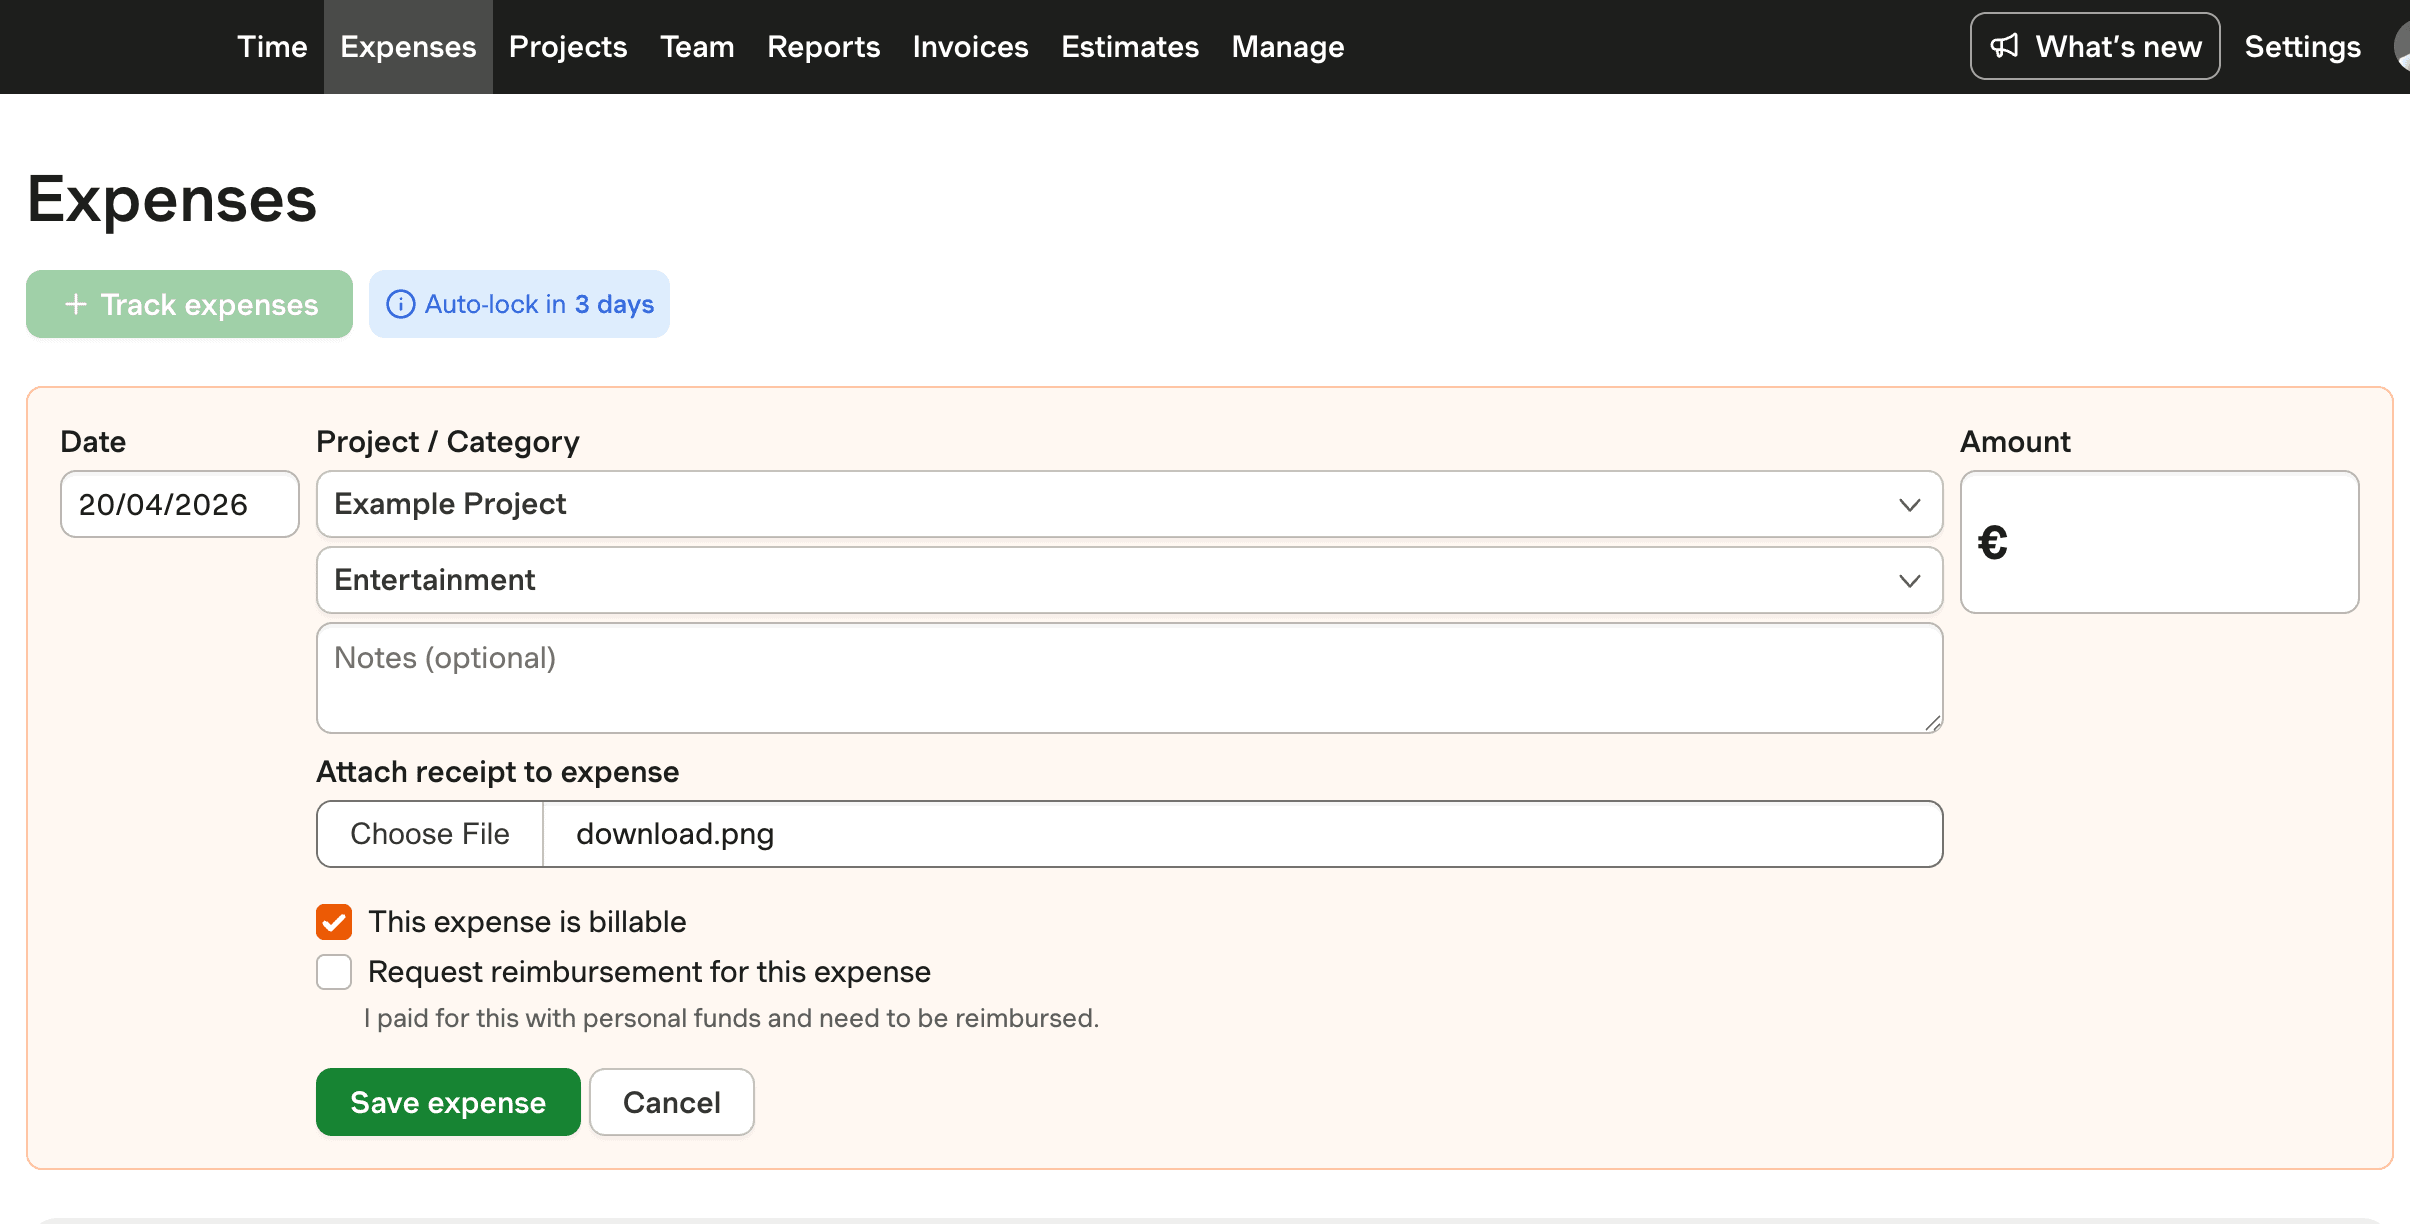Click the megaphone icon in What's new
The height and width of the screenshot is (1224, 2410).
(x=2004, y=46)
